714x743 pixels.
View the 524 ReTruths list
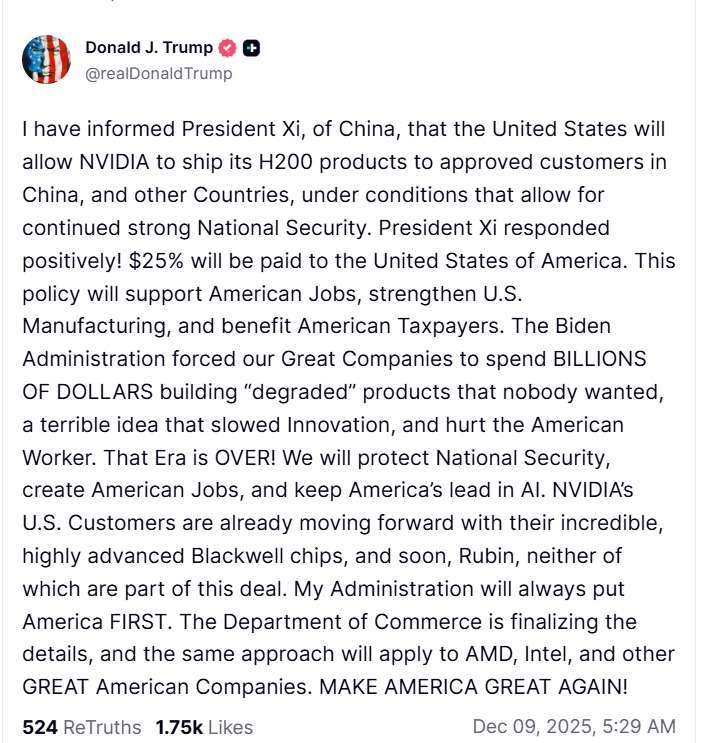82,727
